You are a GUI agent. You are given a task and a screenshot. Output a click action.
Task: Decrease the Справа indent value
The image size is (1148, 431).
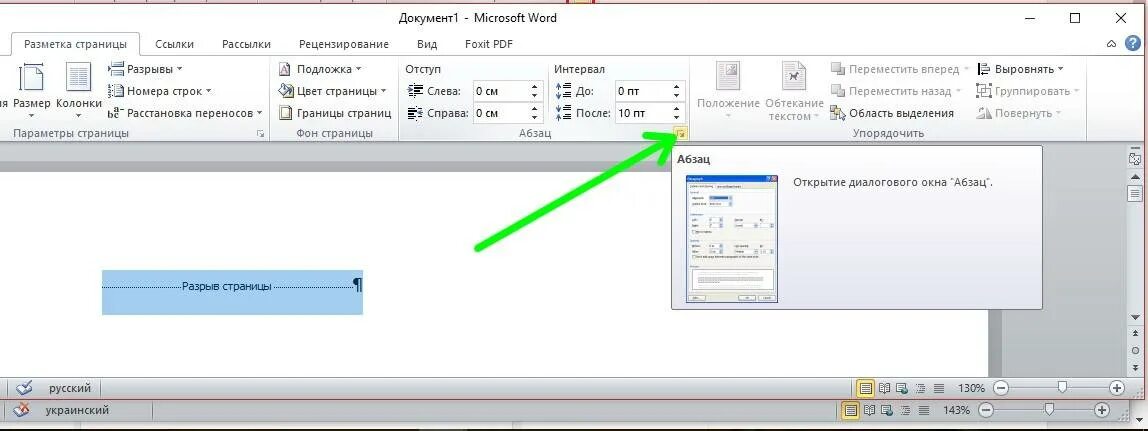pos(534,119)
